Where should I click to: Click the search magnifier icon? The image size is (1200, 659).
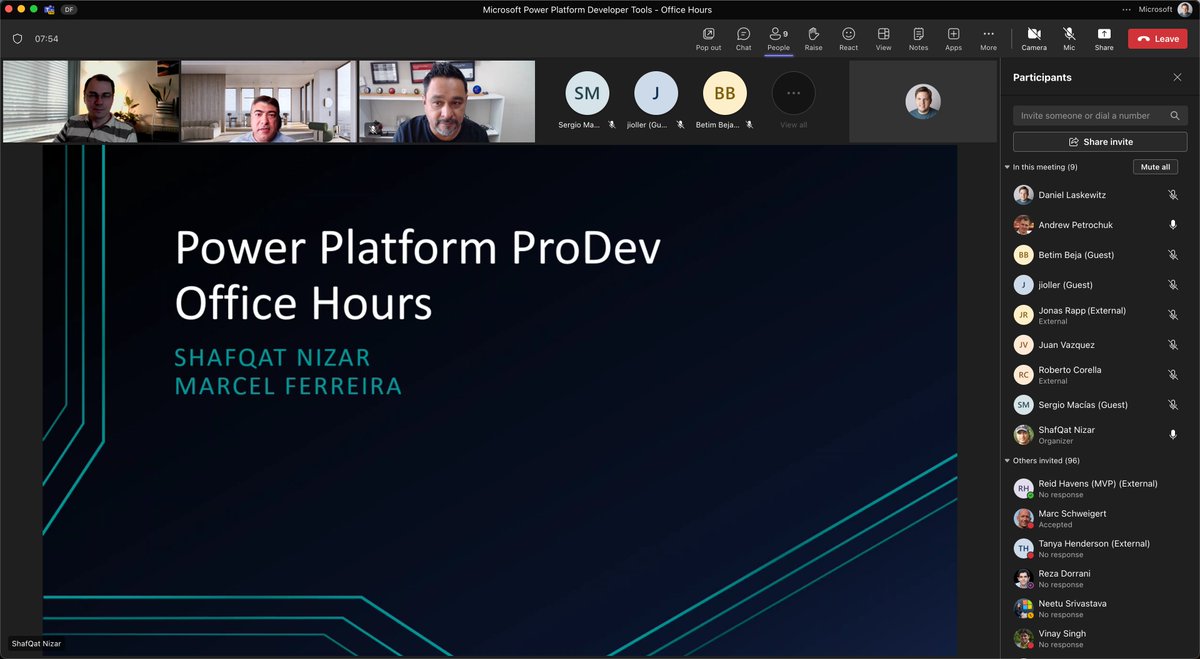[1175, 116]
